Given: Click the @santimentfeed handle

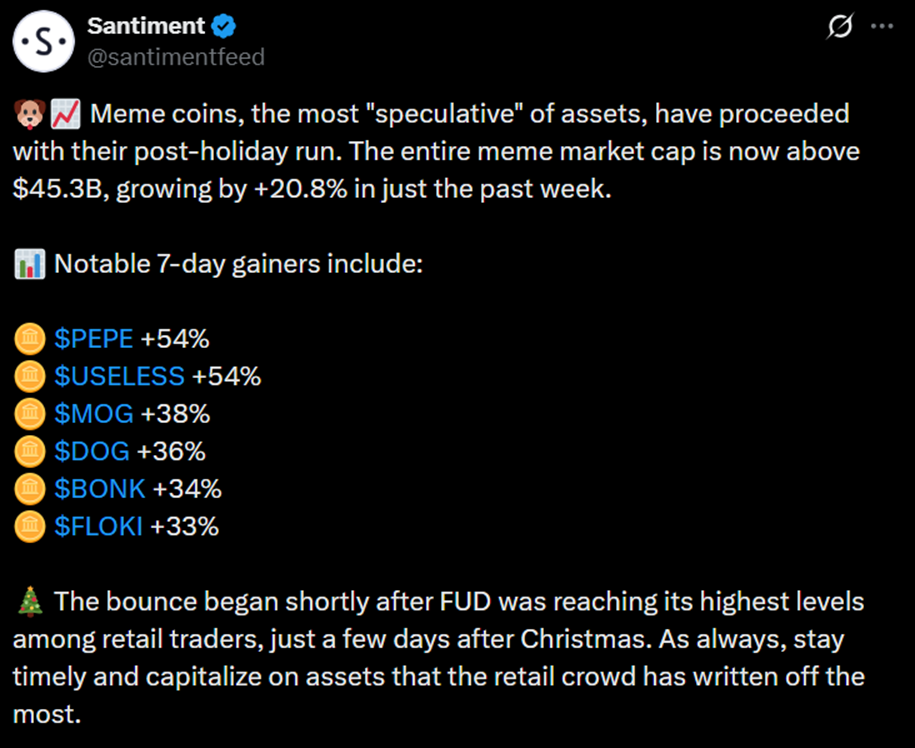Looking at the screenshot, I should (x=176, y=57).
